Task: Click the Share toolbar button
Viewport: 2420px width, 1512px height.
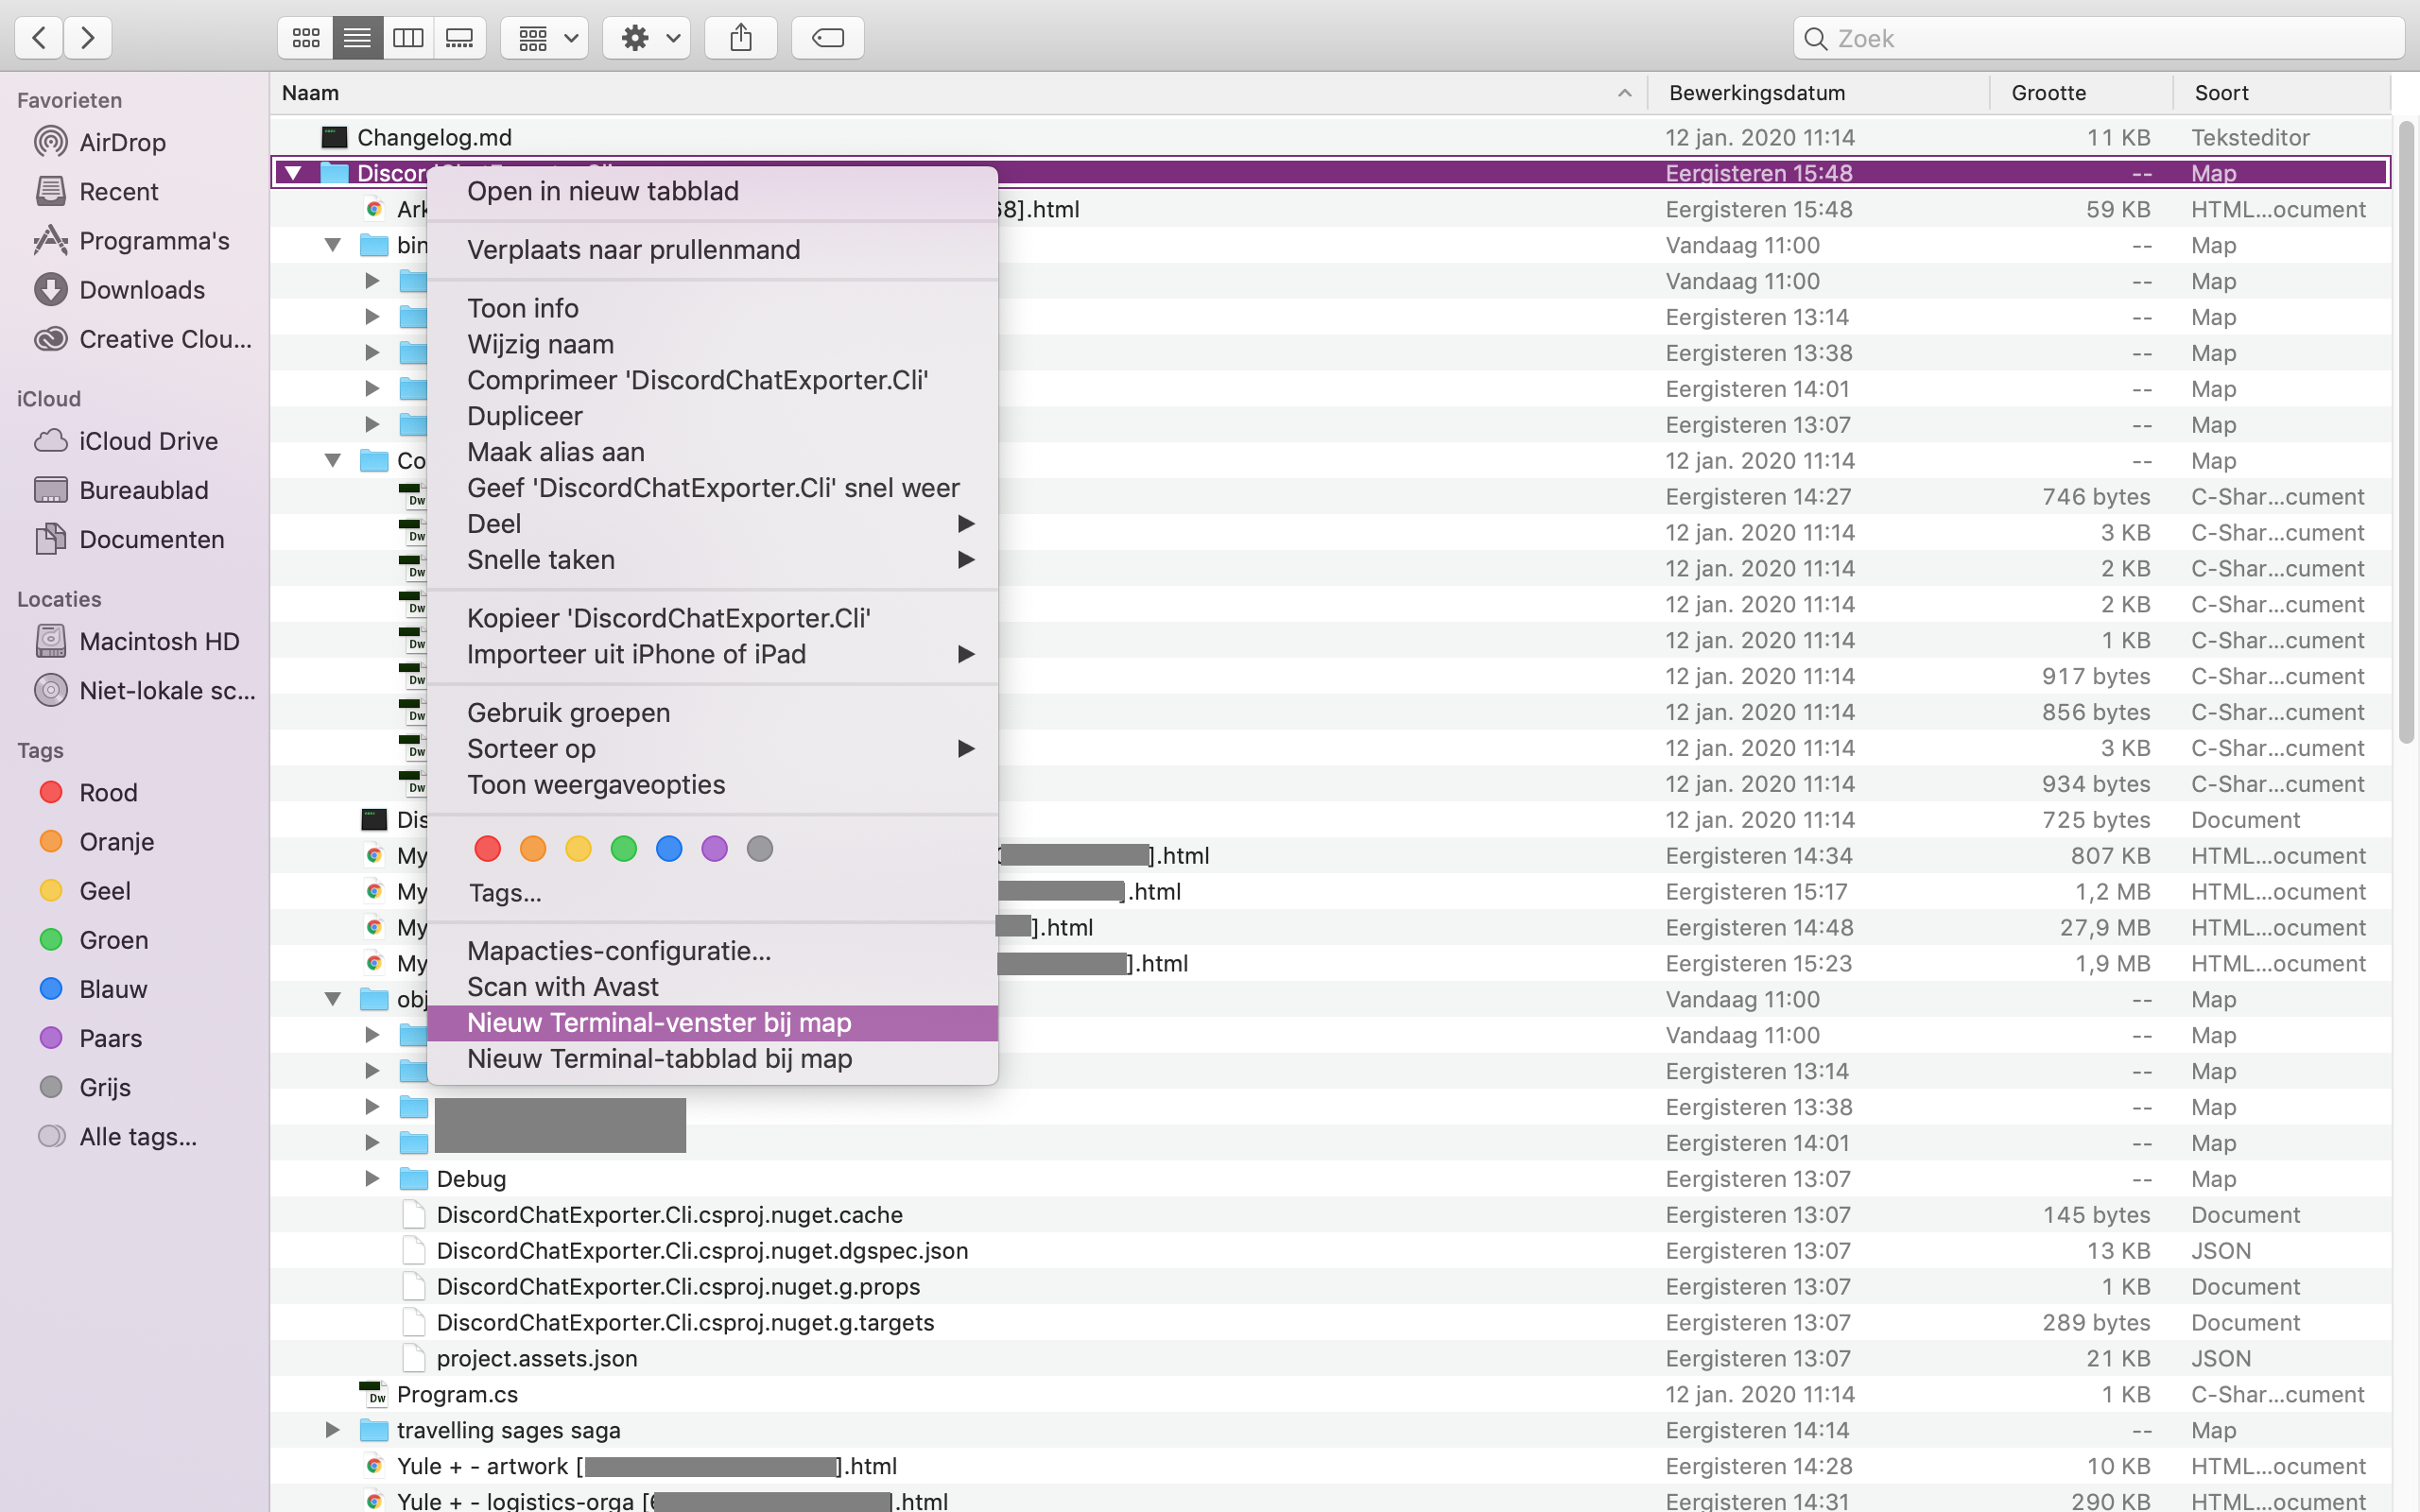Action: 741,38
